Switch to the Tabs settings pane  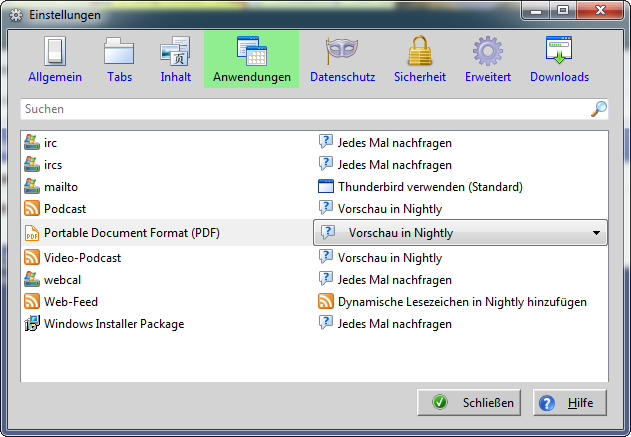click(119, 59)
